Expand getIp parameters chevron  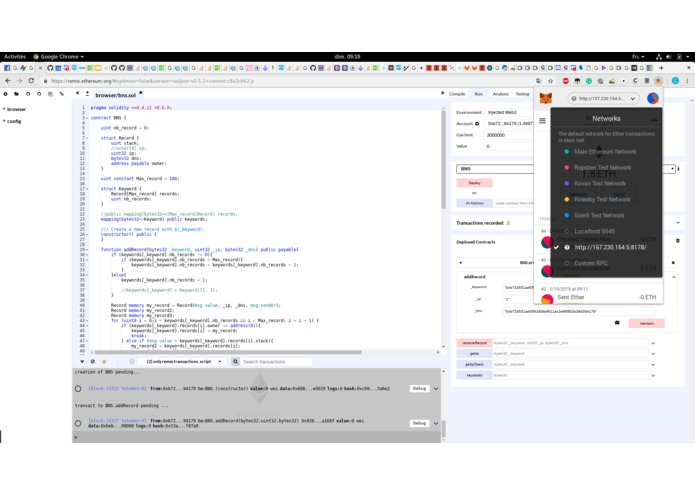(x=653, y=354)
